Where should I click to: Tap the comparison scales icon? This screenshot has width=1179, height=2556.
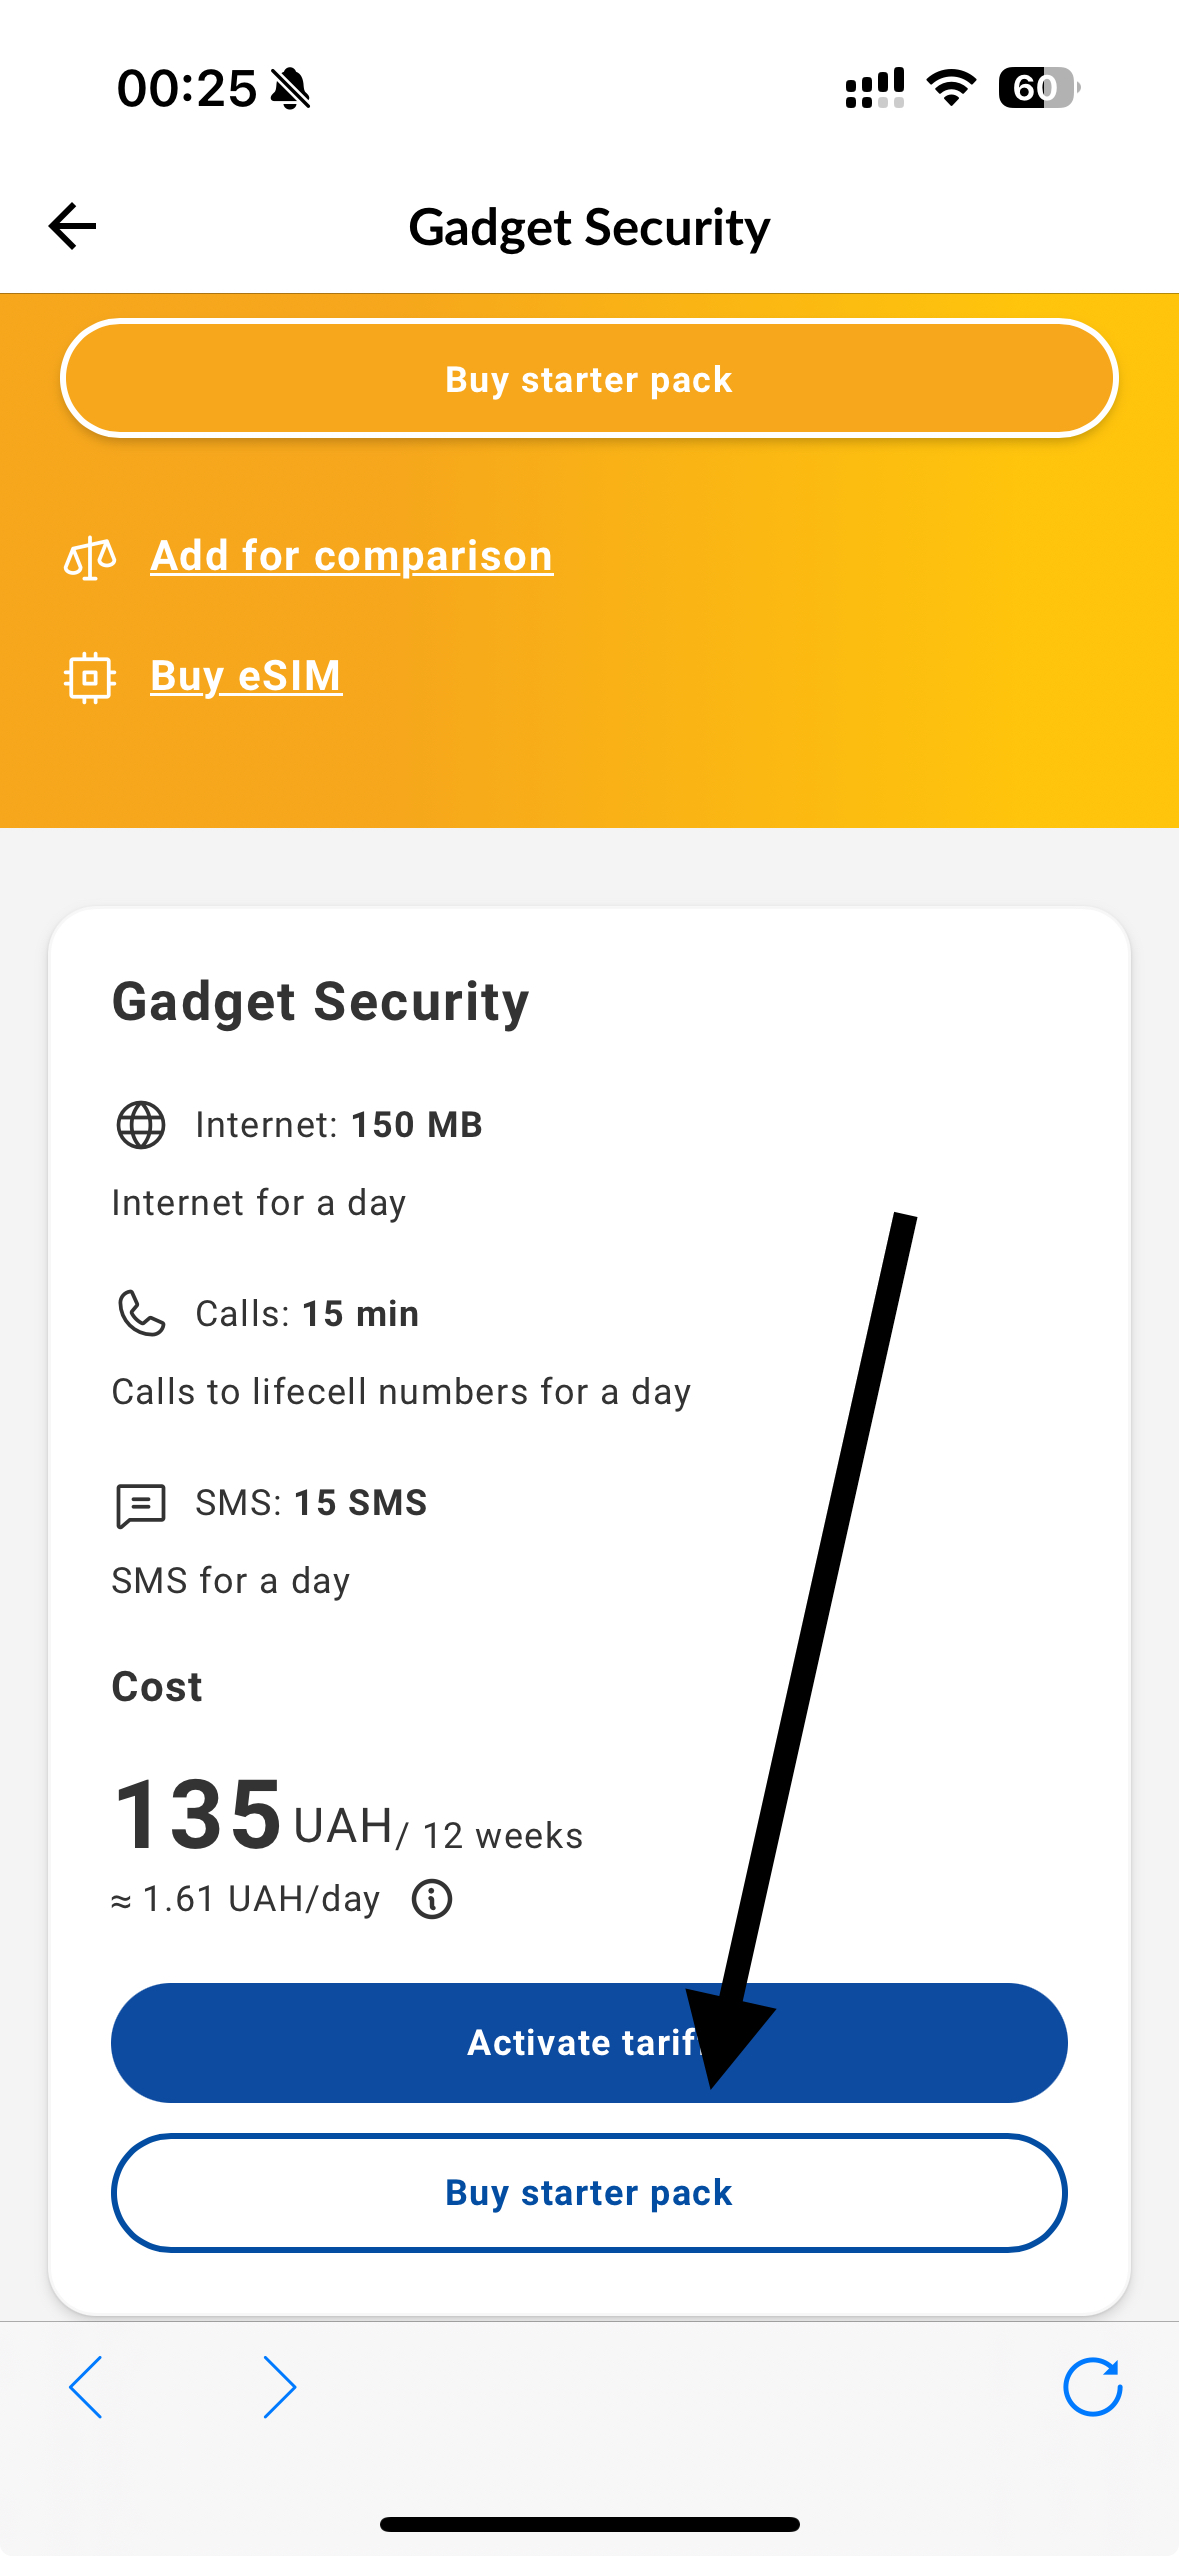point(90,557)
